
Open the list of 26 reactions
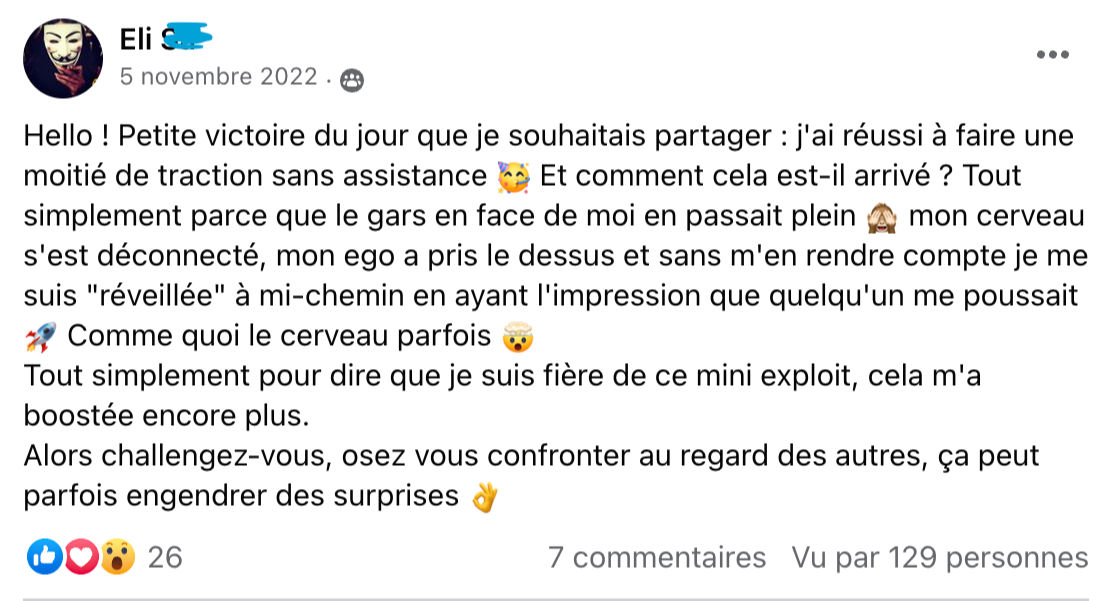(x=165, y=557)
